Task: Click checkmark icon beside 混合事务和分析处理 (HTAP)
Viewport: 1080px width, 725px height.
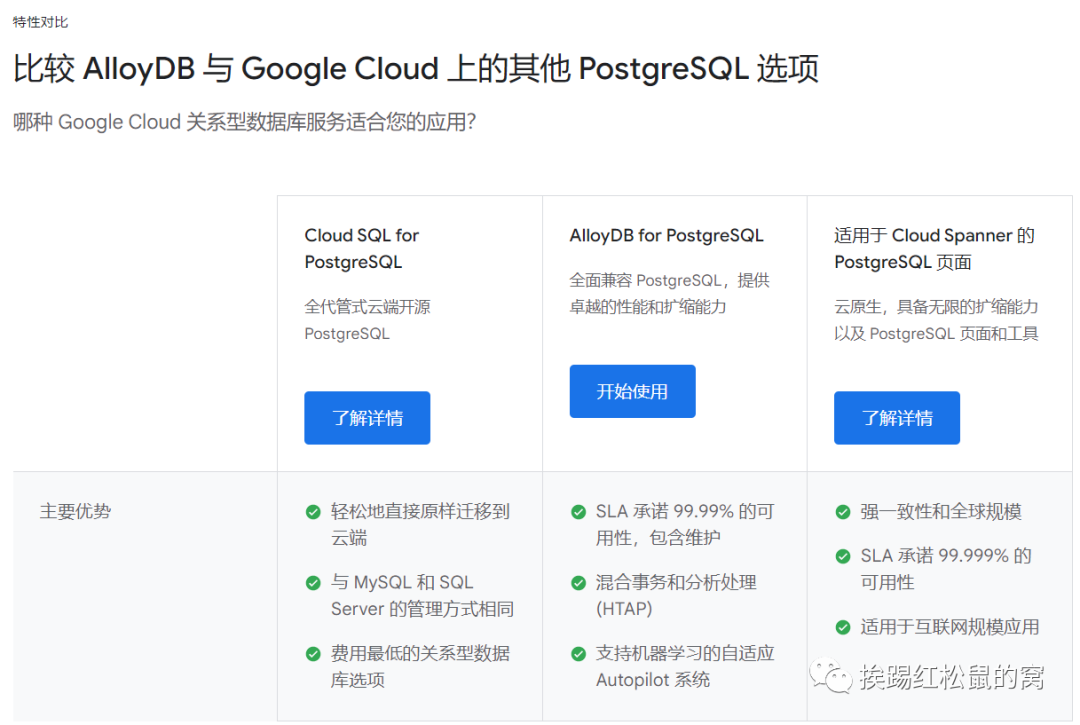Action: [x=578, y=583]
